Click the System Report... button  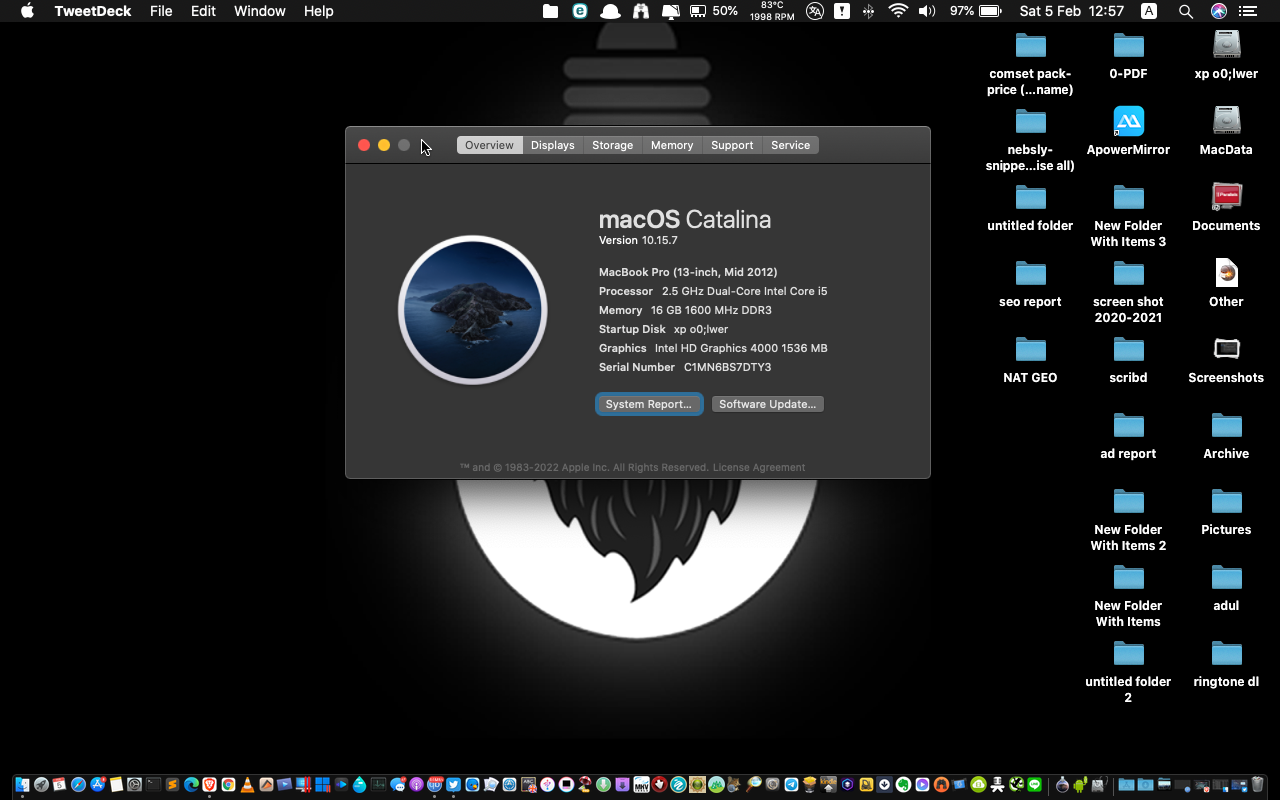(x=649, y=404)
